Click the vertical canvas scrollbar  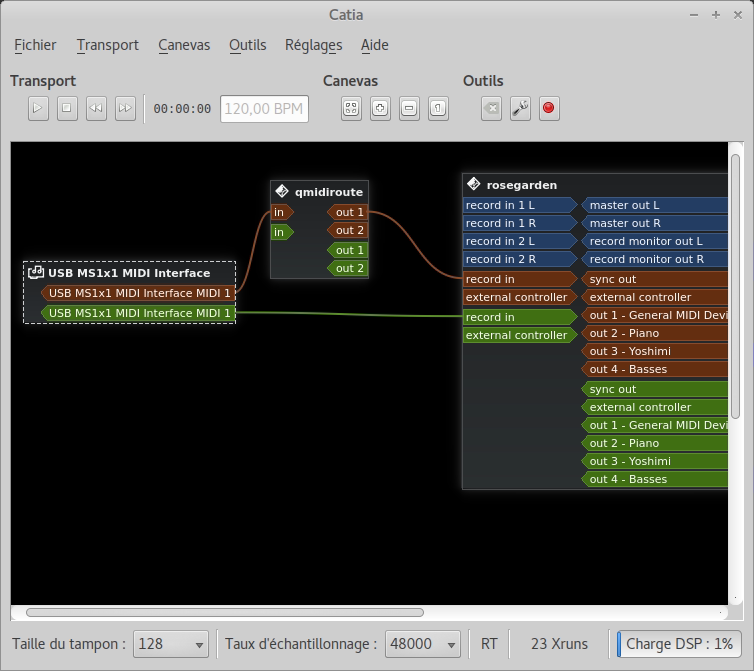[735, 286]
